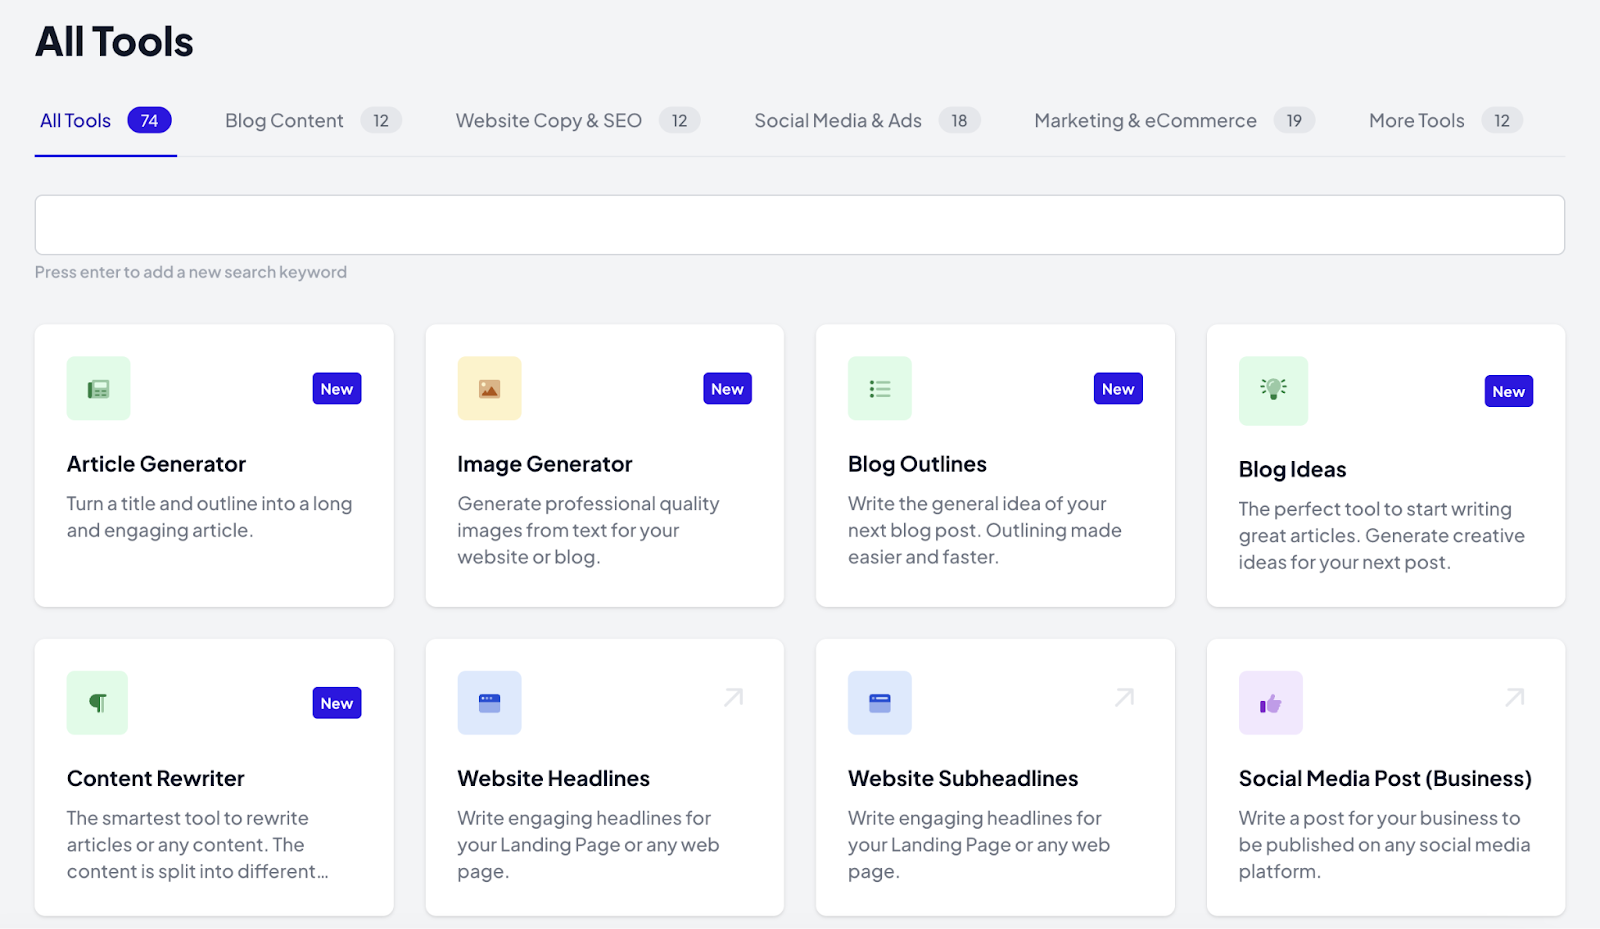Select the Content Rewriter pilcrow icon
The width and height of the screenshot is (1600, 929).
(x=97, y=702)
